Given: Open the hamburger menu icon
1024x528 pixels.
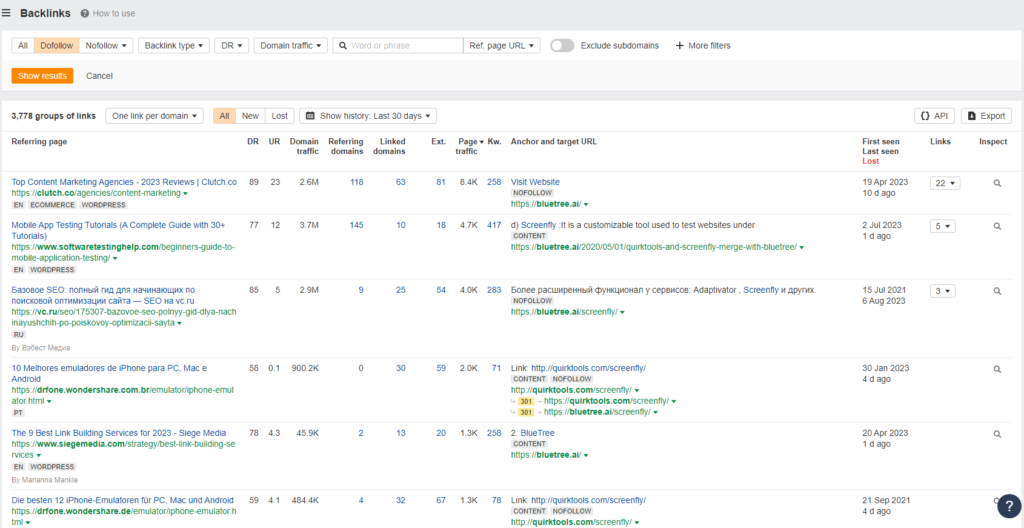Looking at the screenshot, I should (x=7, y=13).
